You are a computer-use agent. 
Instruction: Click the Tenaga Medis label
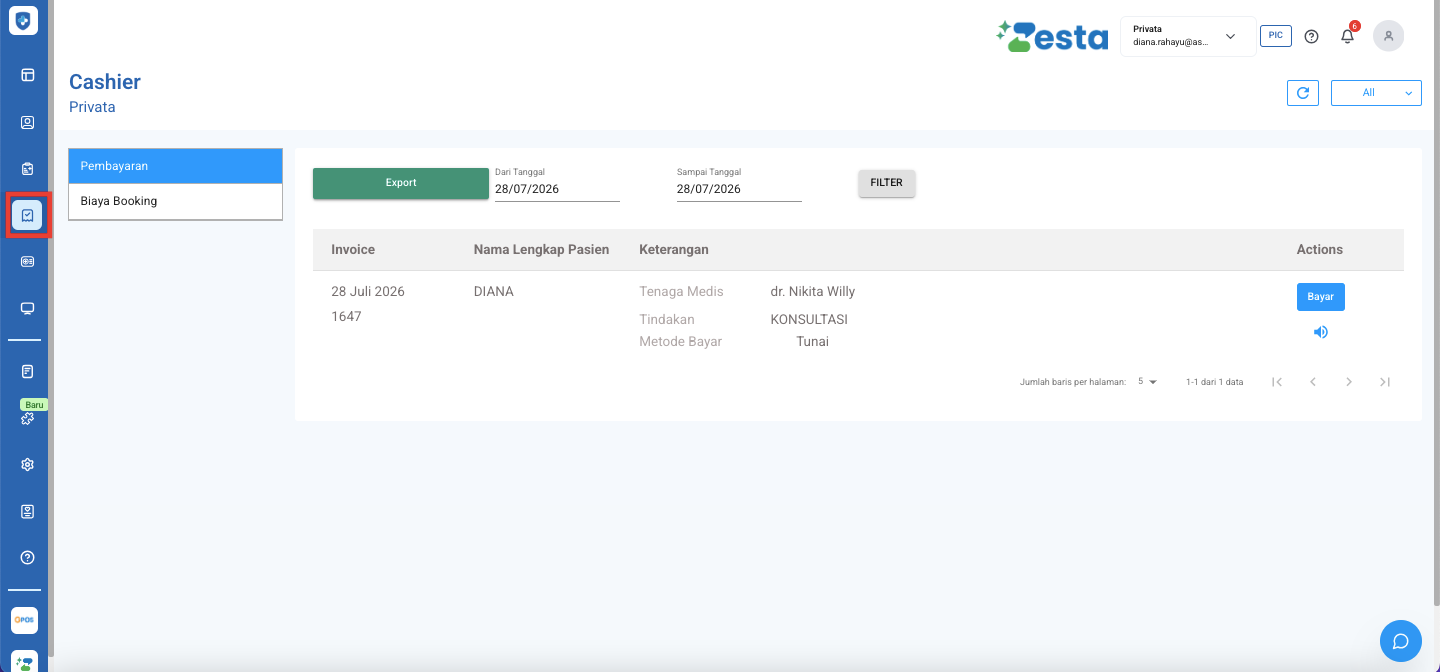pyautogui.click(x=681, y=292)
